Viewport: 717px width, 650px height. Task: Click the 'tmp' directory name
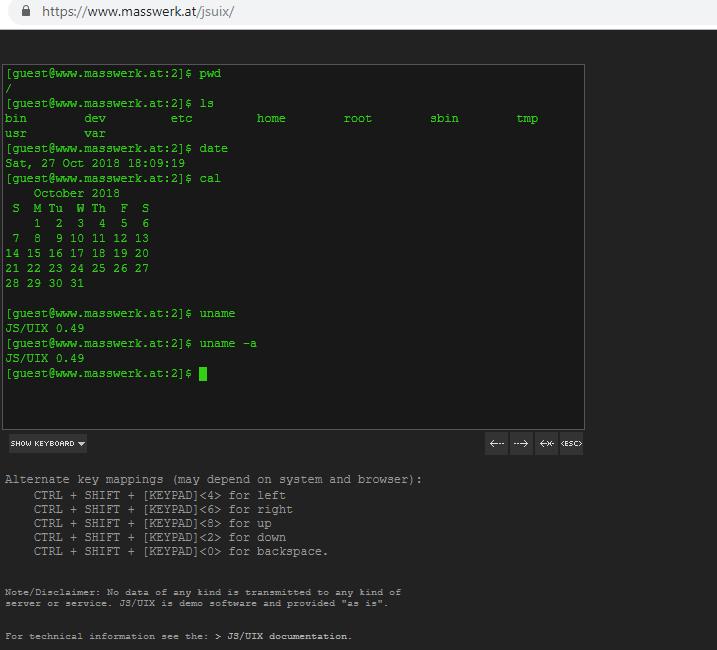[x=527, y=118]
